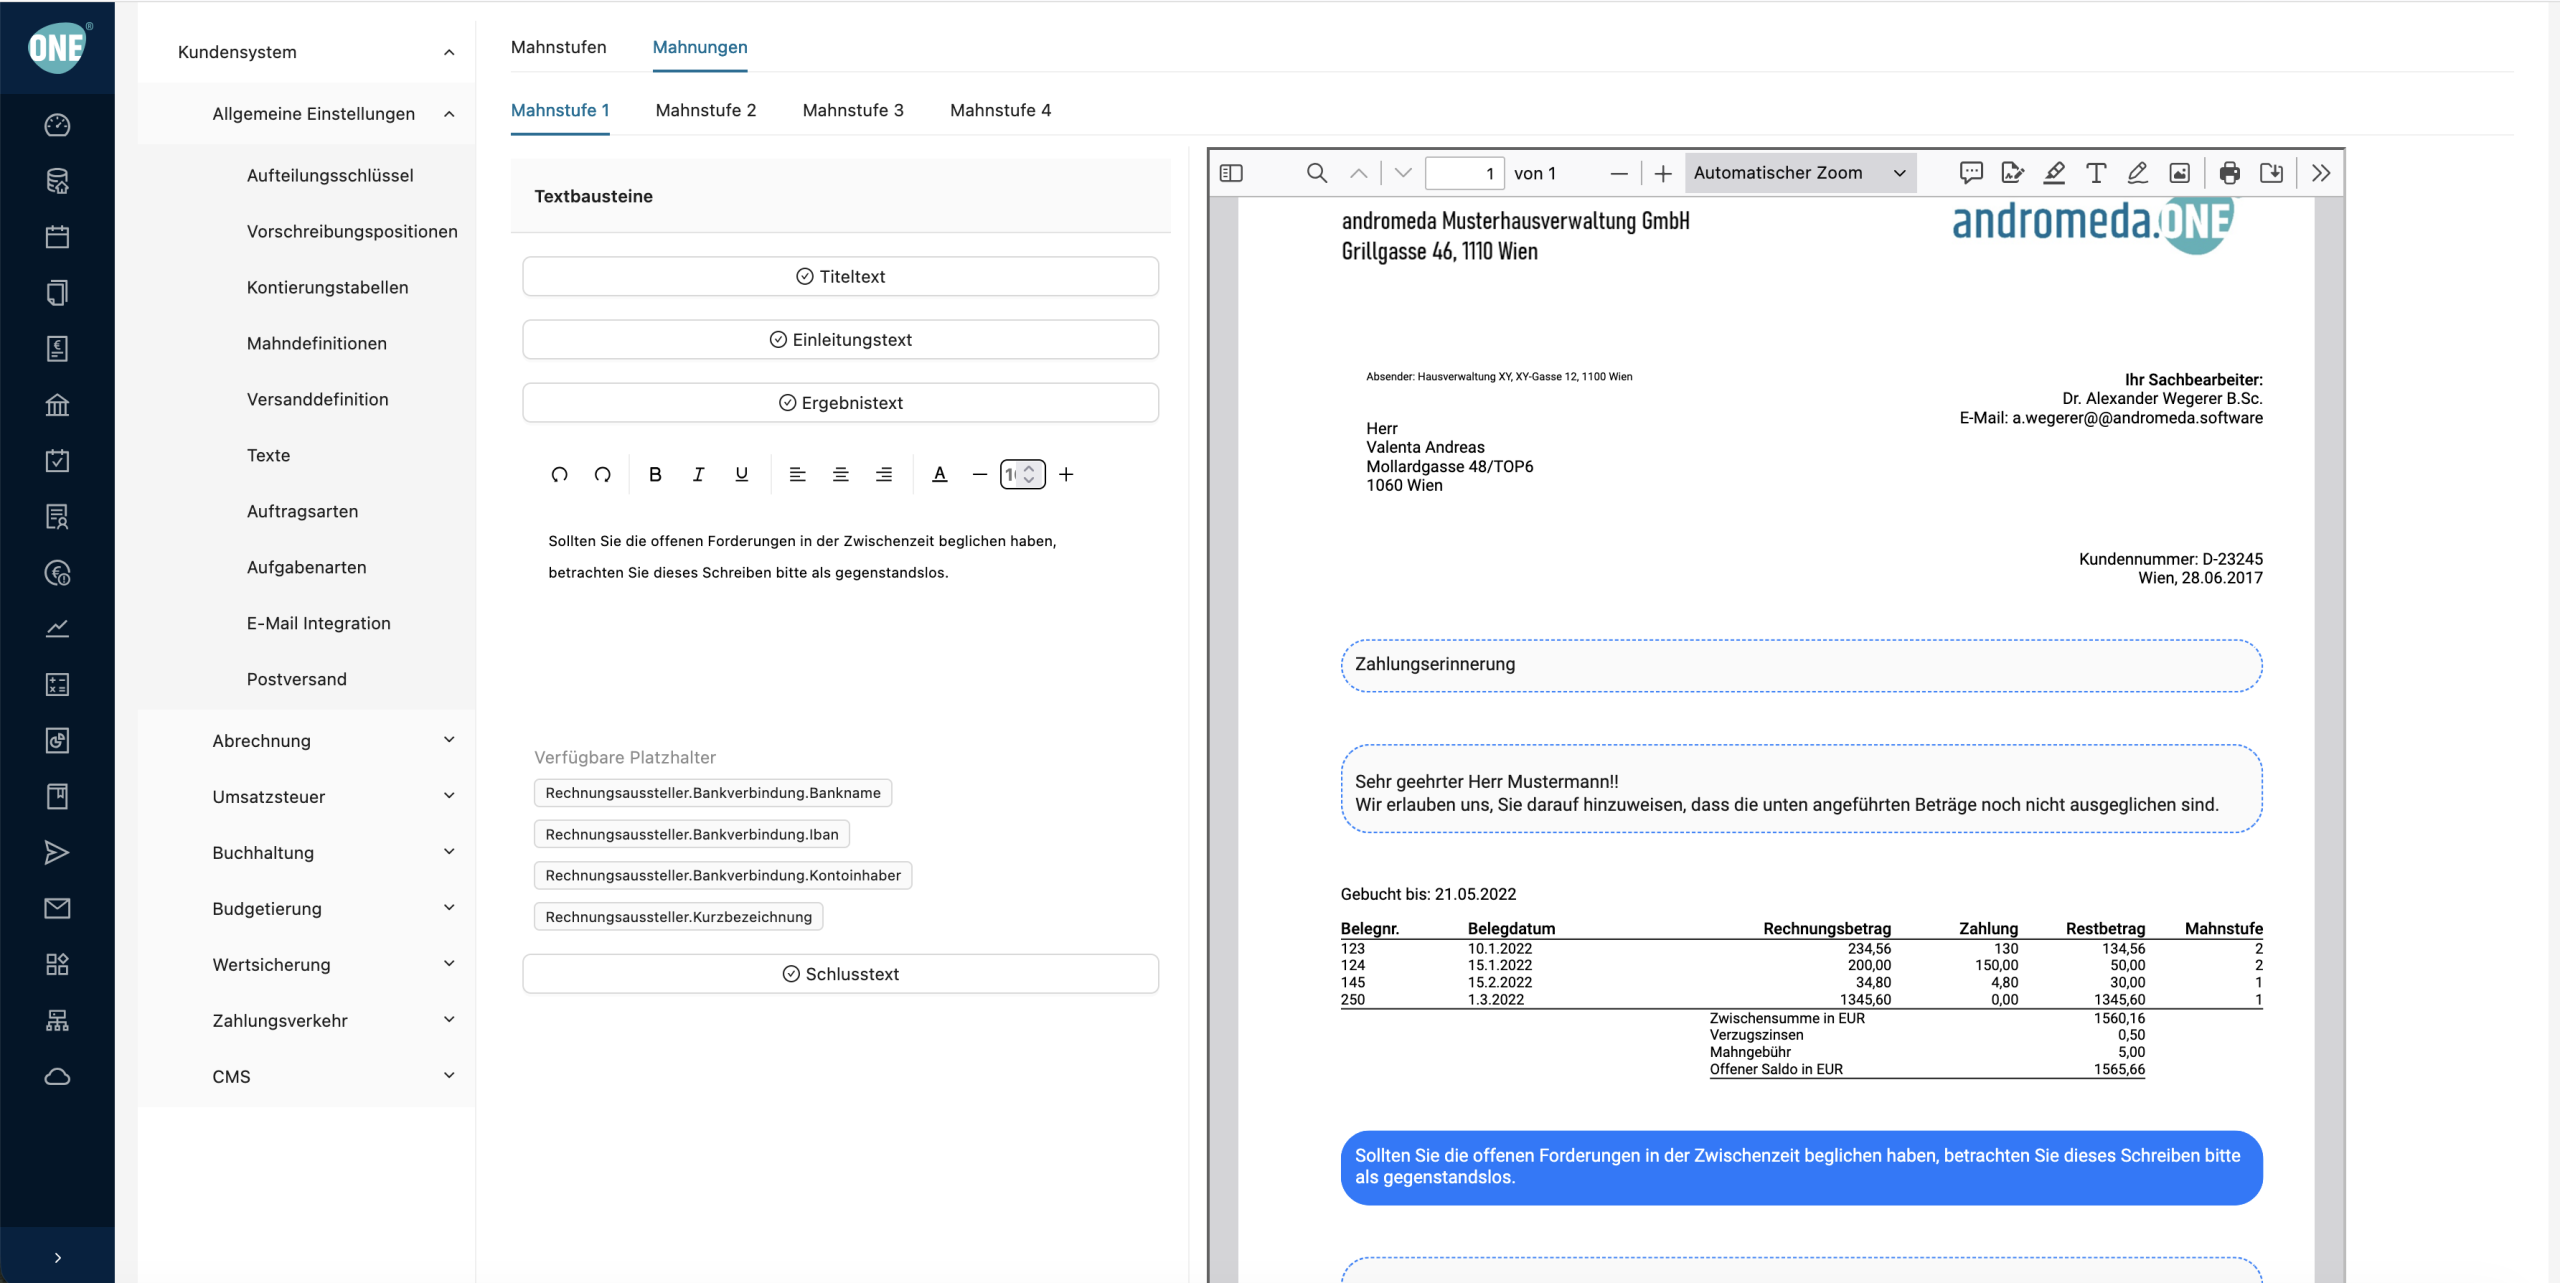Open the Schlusstext text block
The height and width of the screenshot is (1283, 2560).
coord(840,974)
